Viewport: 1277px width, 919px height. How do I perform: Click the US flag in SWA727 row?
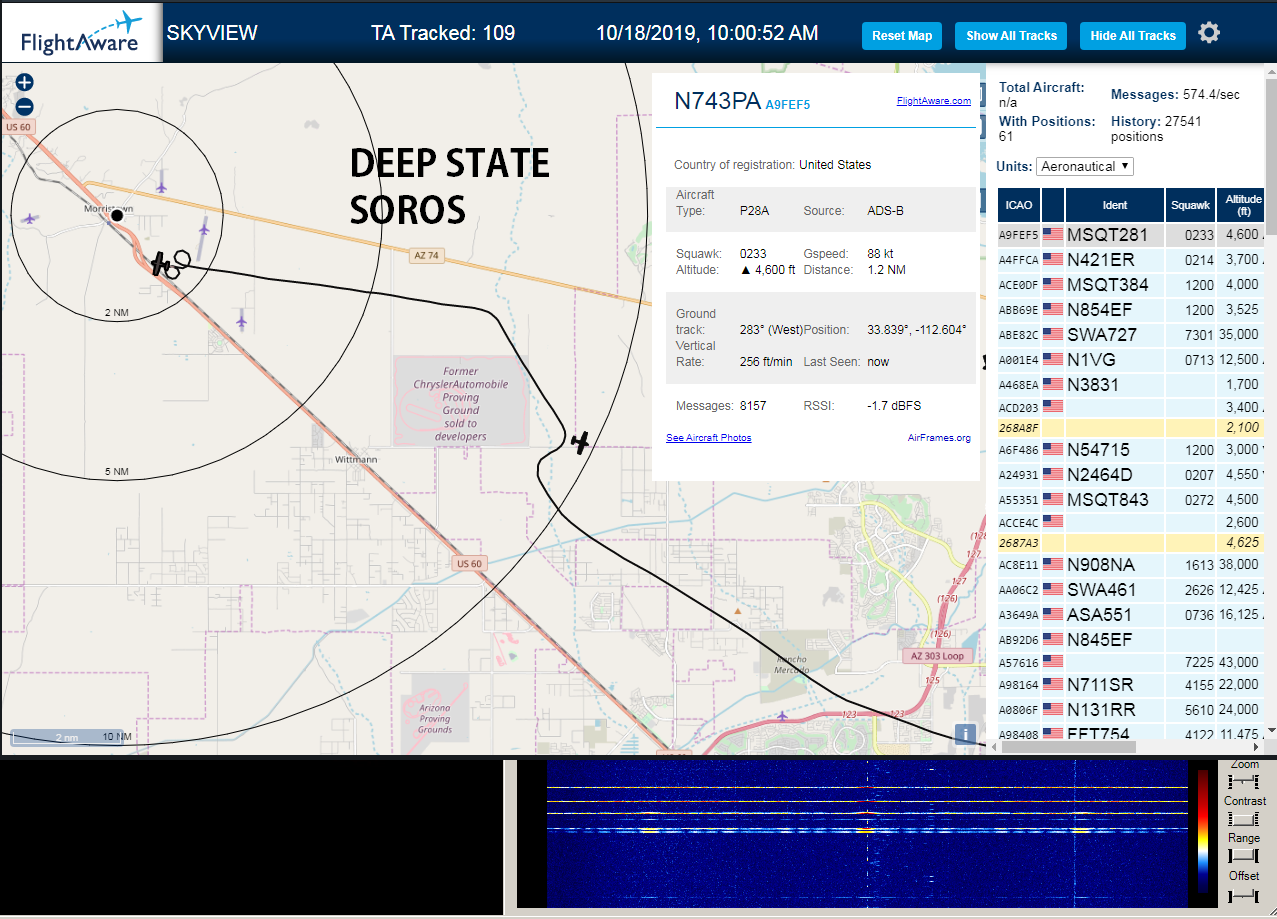pyautogui.click(x=1052, y=335)
